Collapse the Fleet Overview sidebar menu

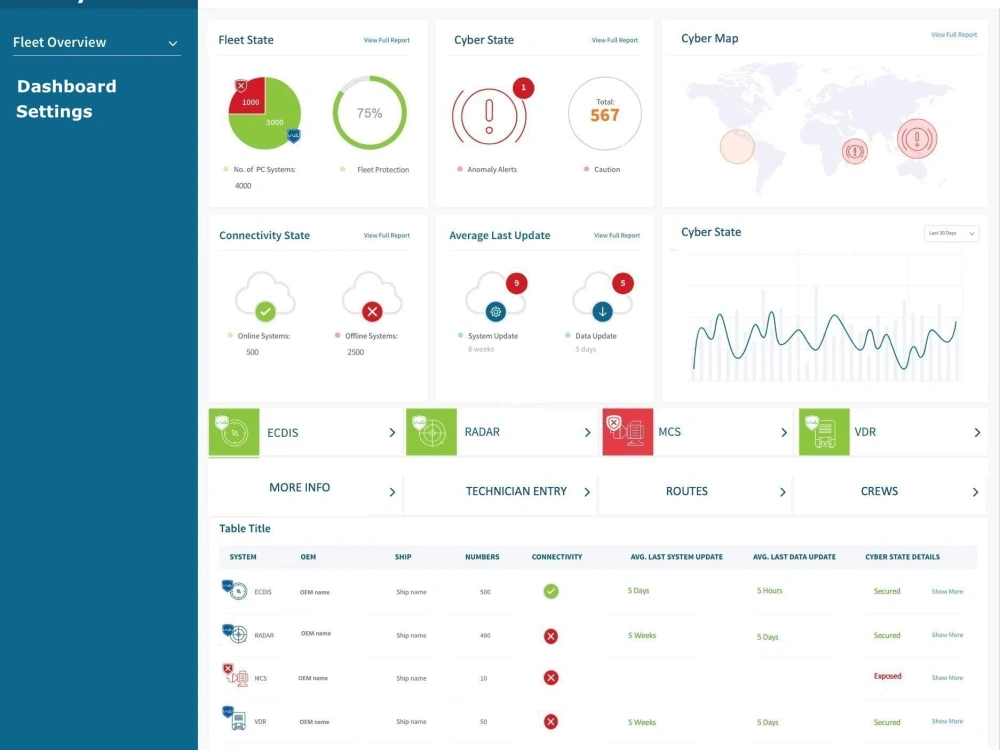[x=172, y=44]
